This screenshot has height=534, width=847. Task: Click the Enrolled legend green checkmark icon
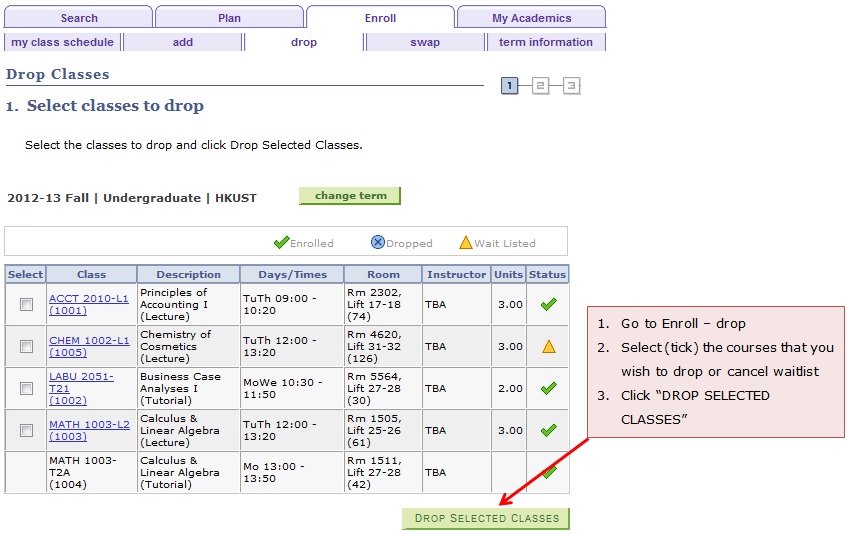click(x=281, y=242)
